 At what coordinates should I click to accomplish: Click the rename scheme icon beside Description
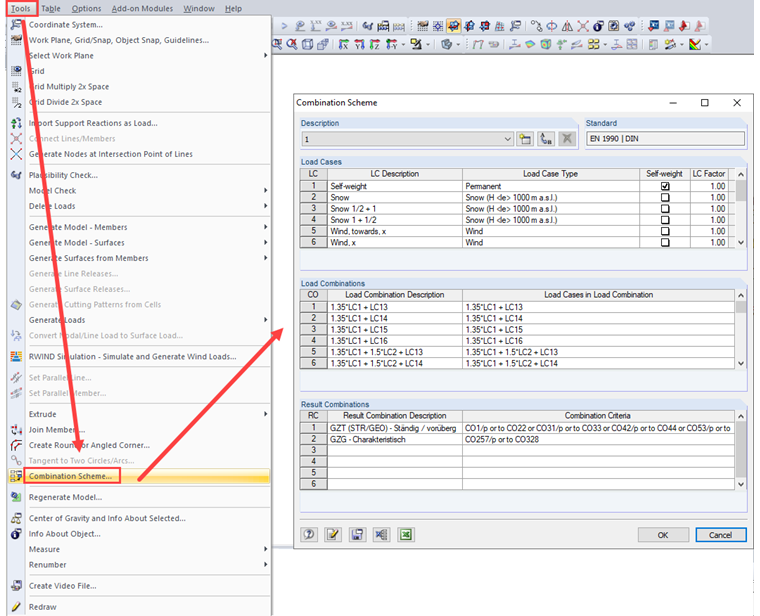(546, 139)
